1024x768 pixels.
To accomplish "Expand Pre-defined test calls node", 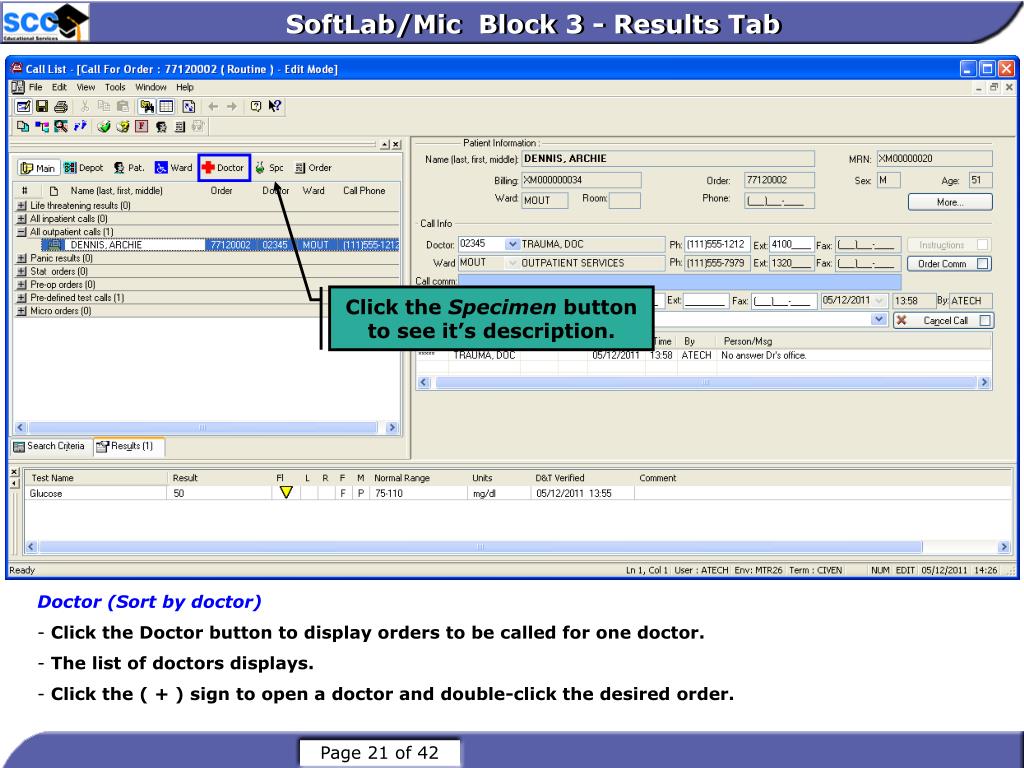I will [22, 298].
